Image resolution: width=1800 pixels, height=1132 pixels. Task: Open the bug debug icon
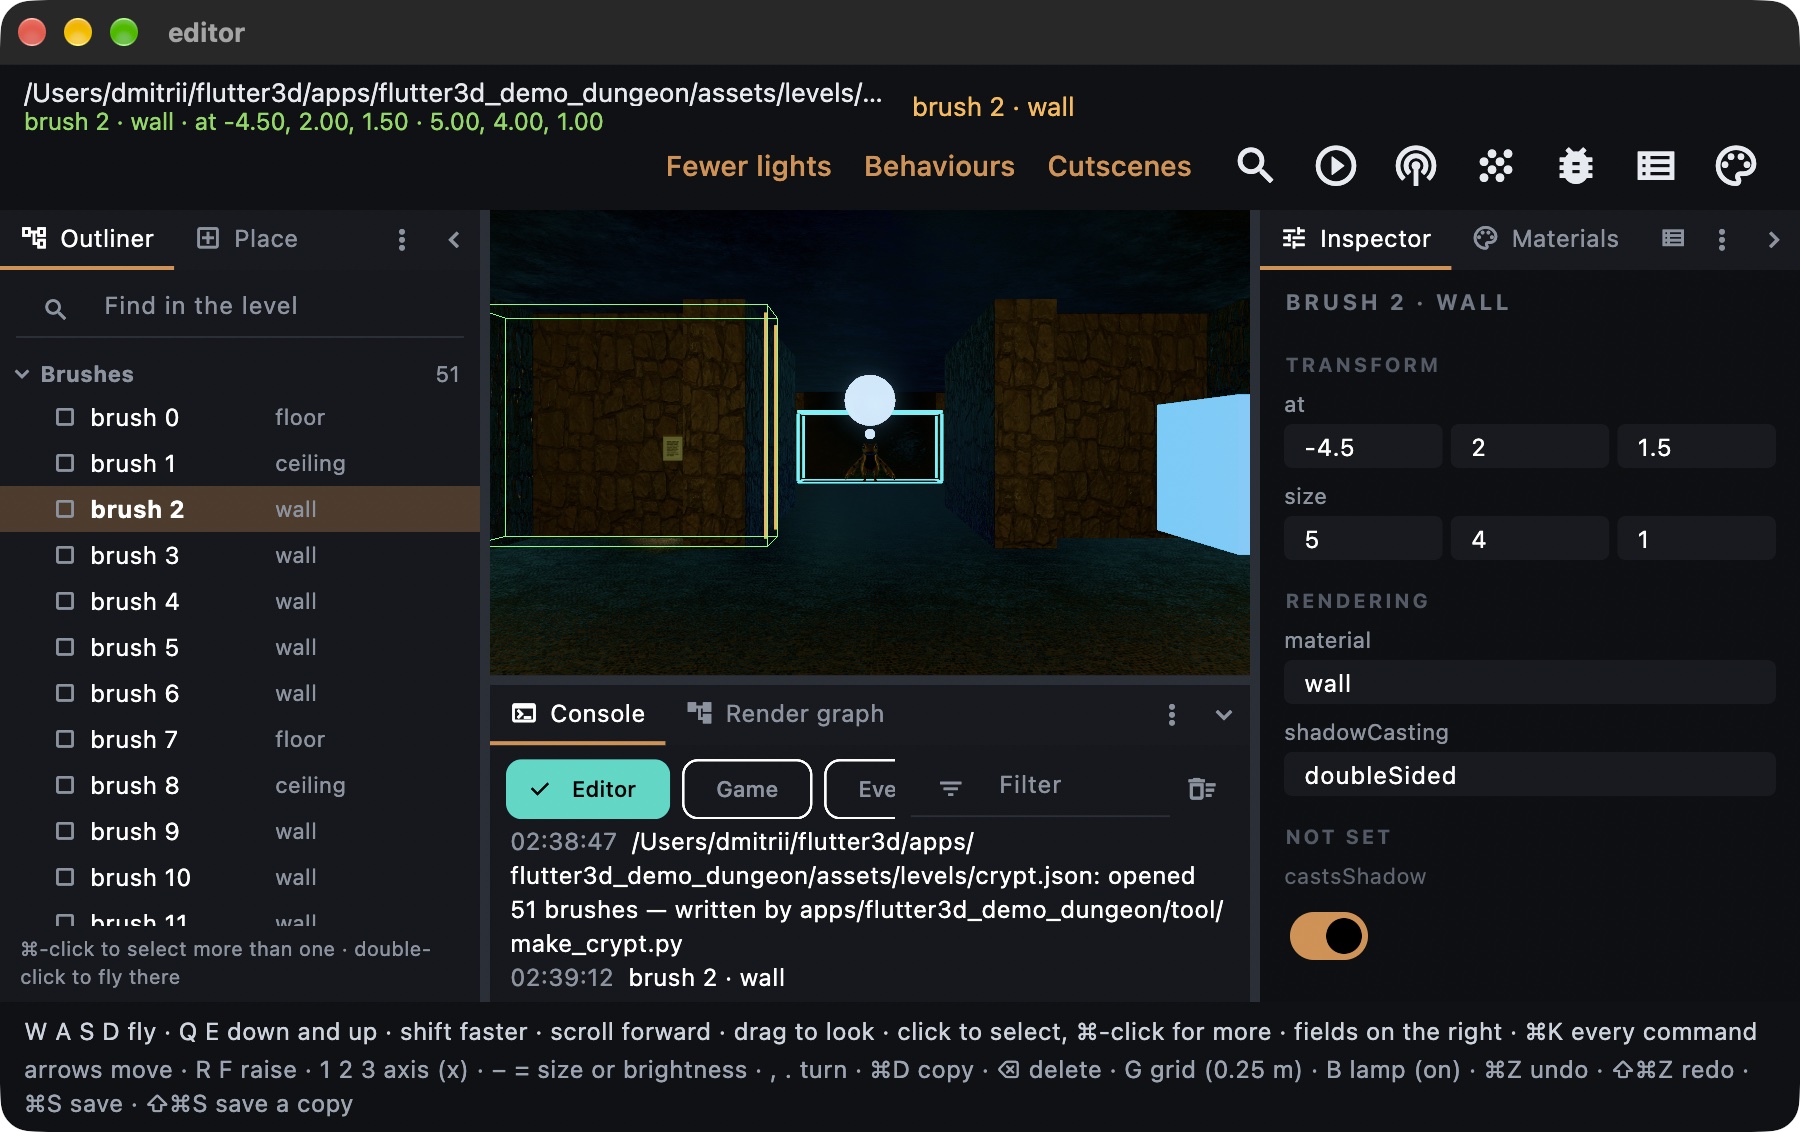(x=1575, y=166)
